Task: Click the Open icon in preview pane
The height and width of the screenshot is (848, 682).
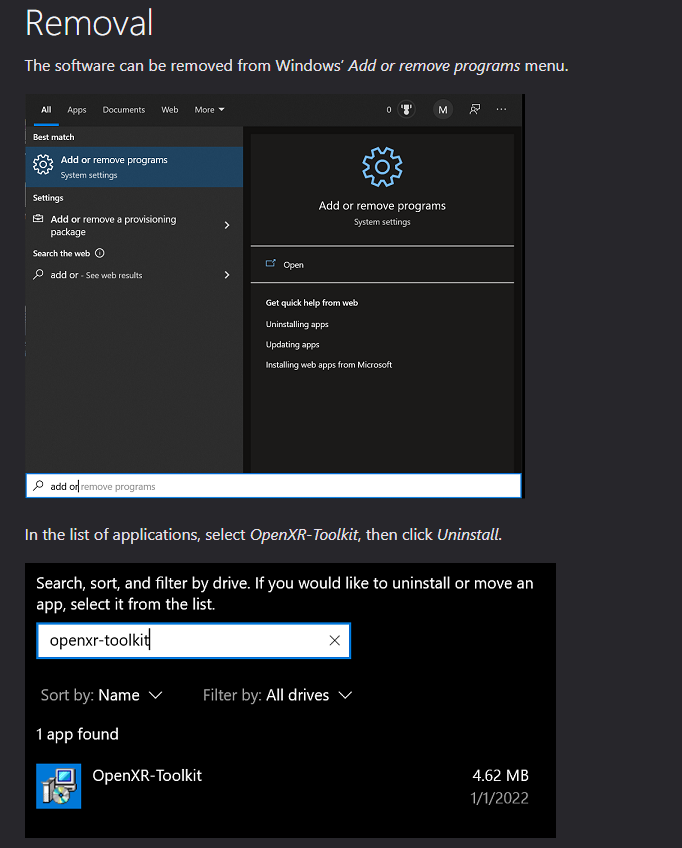Action: click(270, 263)
